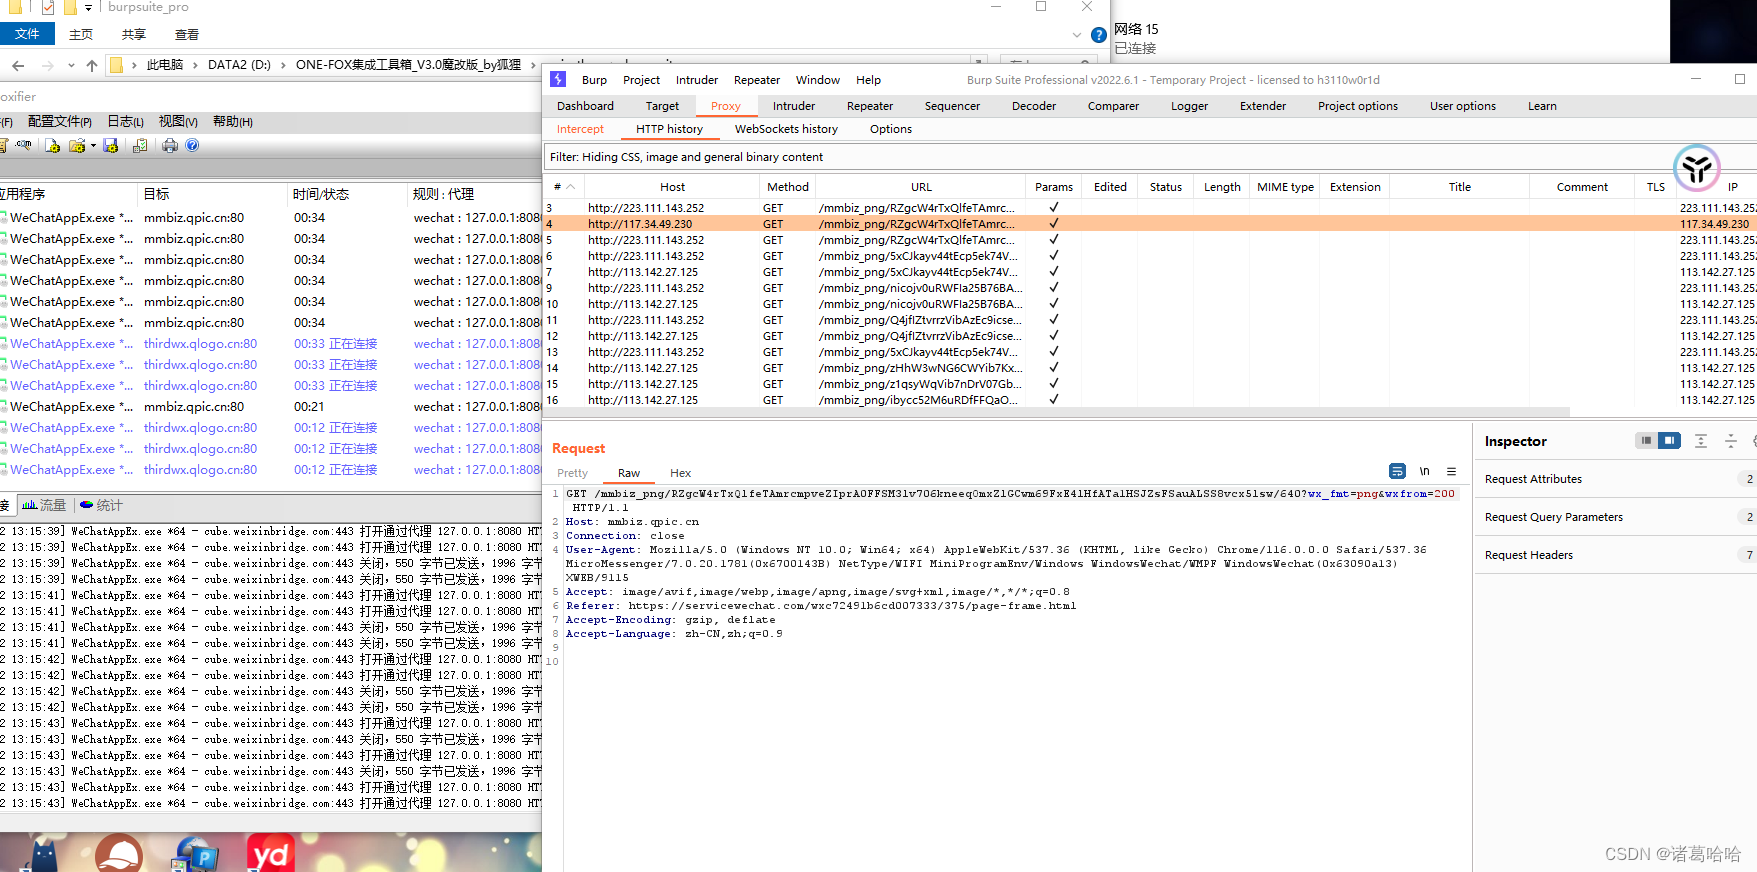The height and width of the screenshot is (872, 1757).
Task: Click the Inspector collapse all sections icon
Action: click(x=1731, y=441)
